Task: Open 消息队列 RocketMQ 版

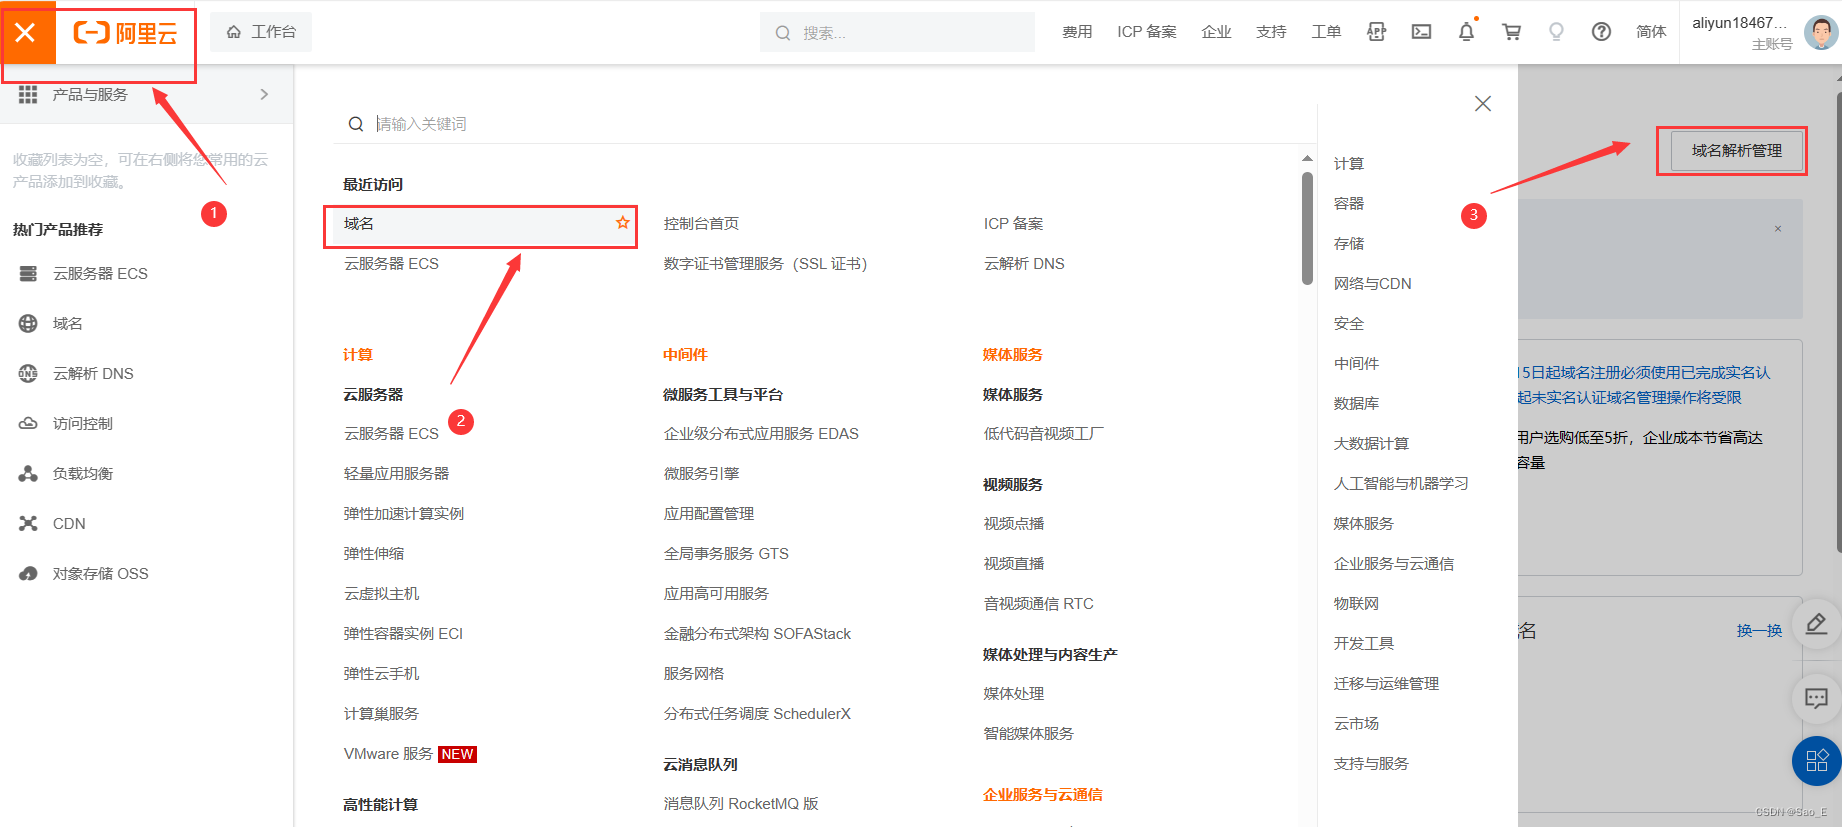Action: (741, 804)
